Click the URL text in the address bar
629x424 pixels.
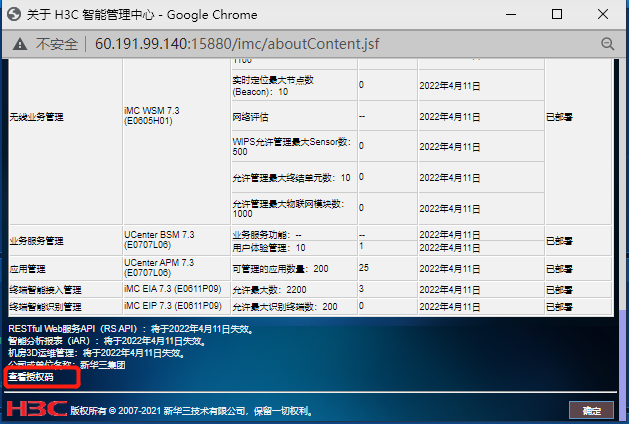(237, 44)
